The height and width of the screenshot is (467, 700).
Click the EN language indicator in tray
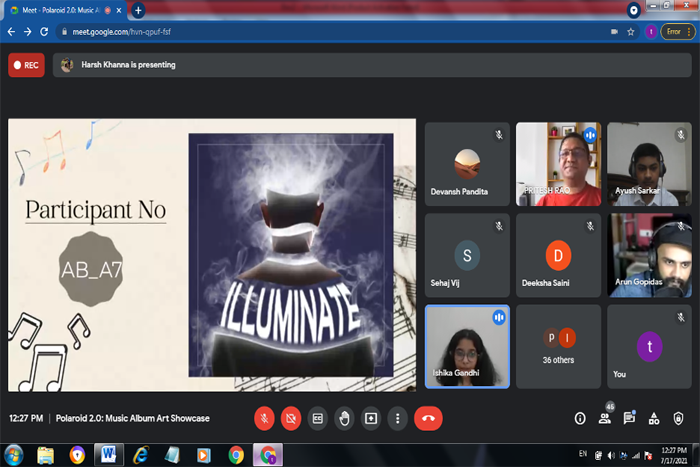pos(583,454)
